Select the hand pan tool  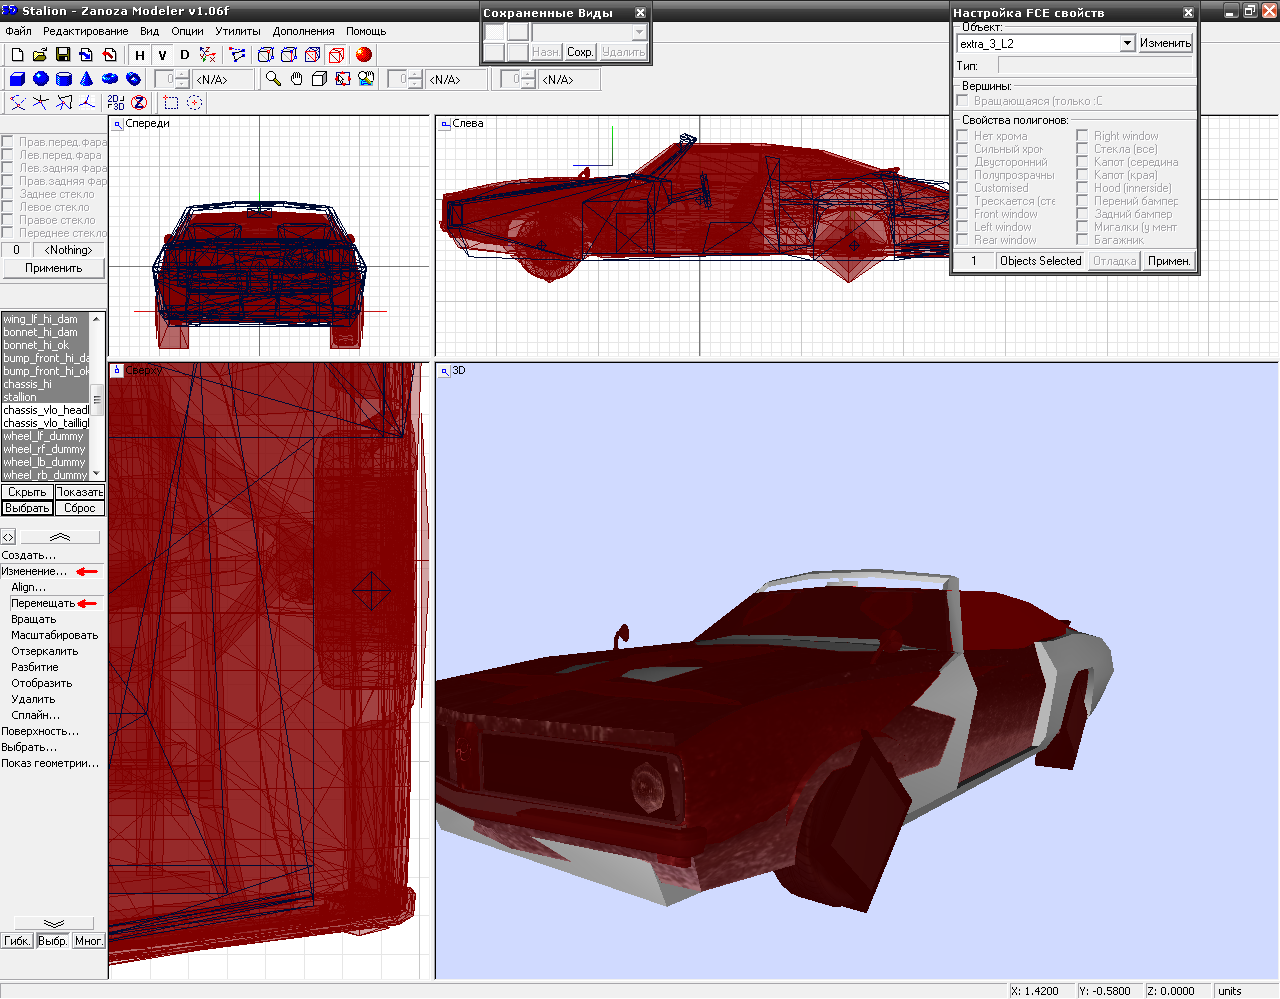297,79
